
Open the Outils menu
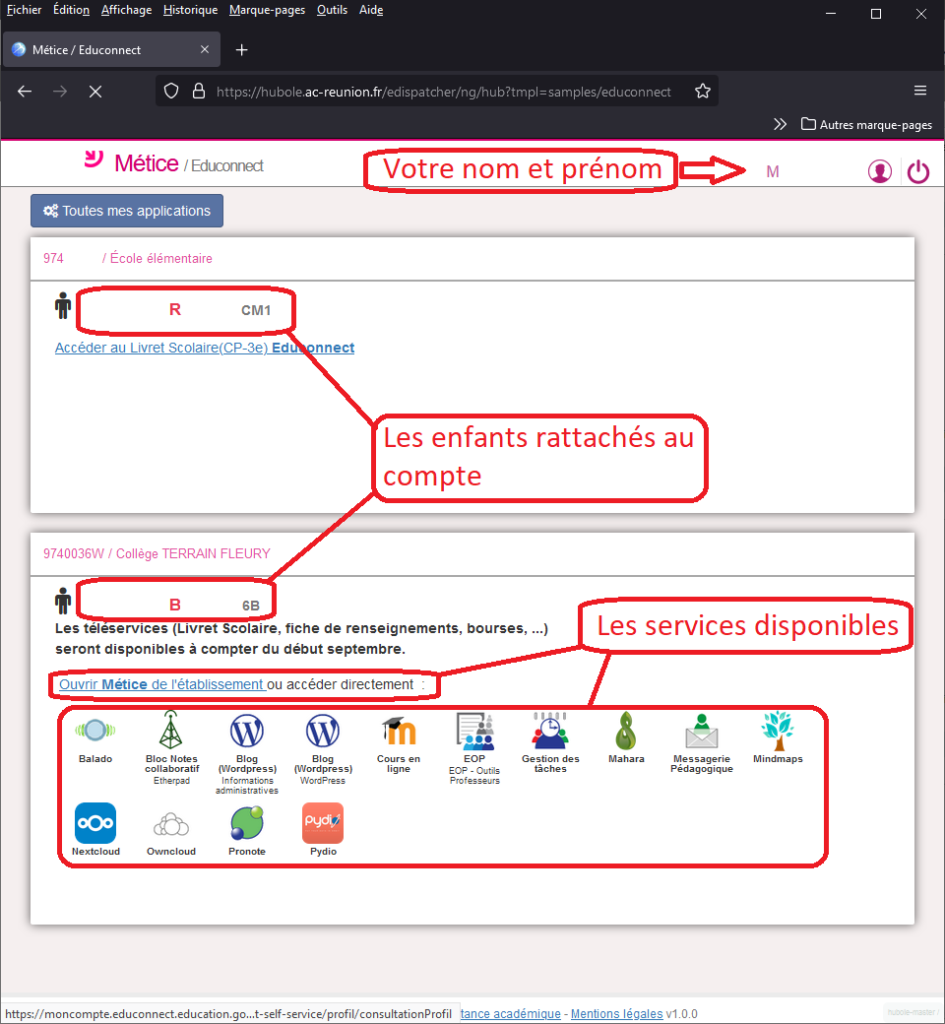[332, 10]
